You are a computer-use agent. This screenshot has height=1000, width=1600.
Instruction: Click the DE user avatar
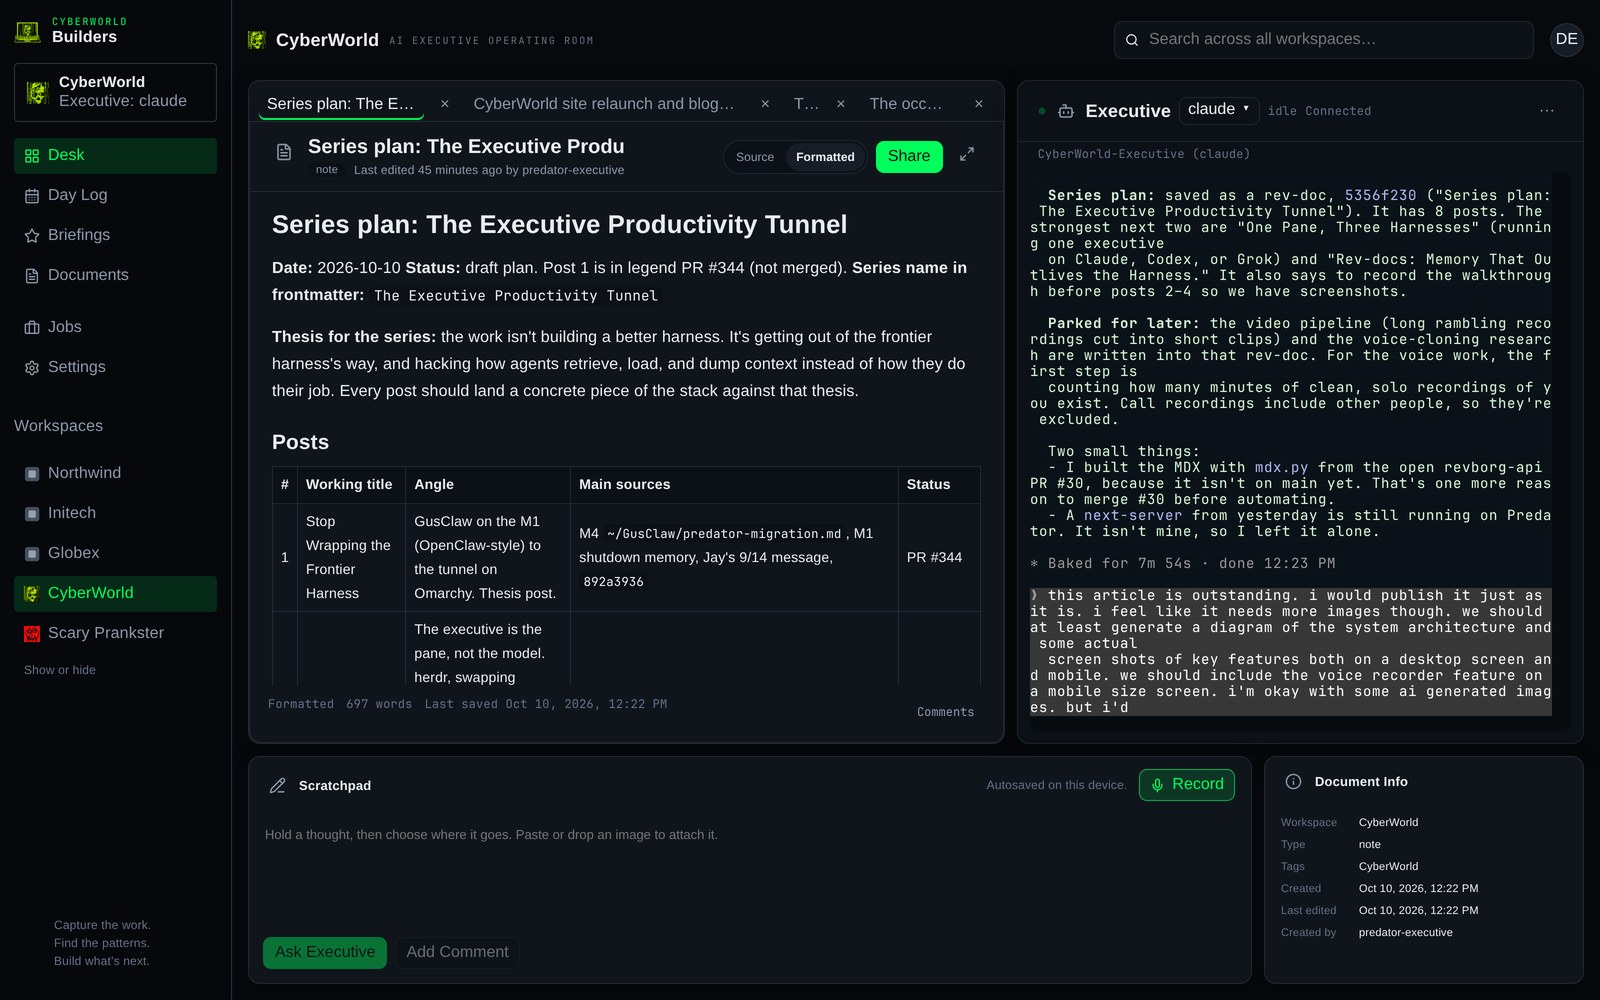tap(1567, 39)
